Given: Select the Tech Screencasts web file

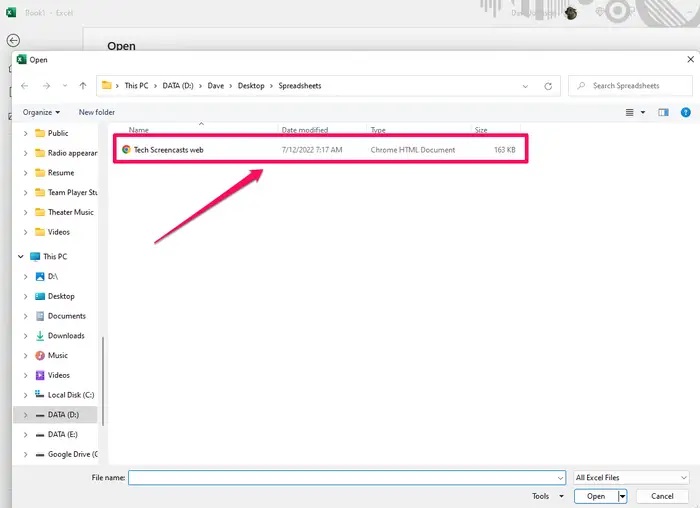Looking at the screenshot, I should (x=321, y=150).
